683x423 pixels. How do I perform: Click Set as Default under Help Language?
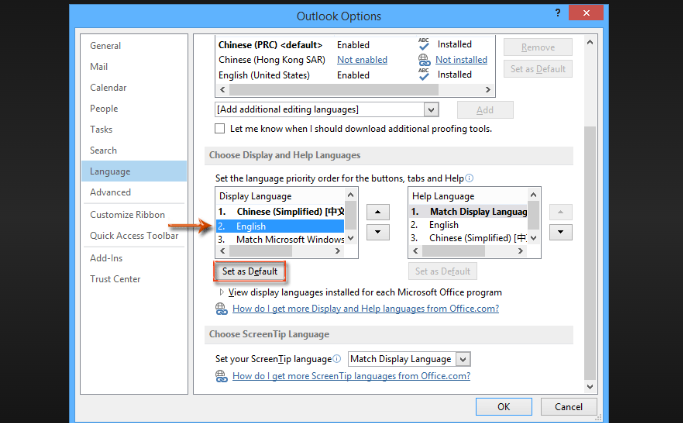[x=443, y=271]
